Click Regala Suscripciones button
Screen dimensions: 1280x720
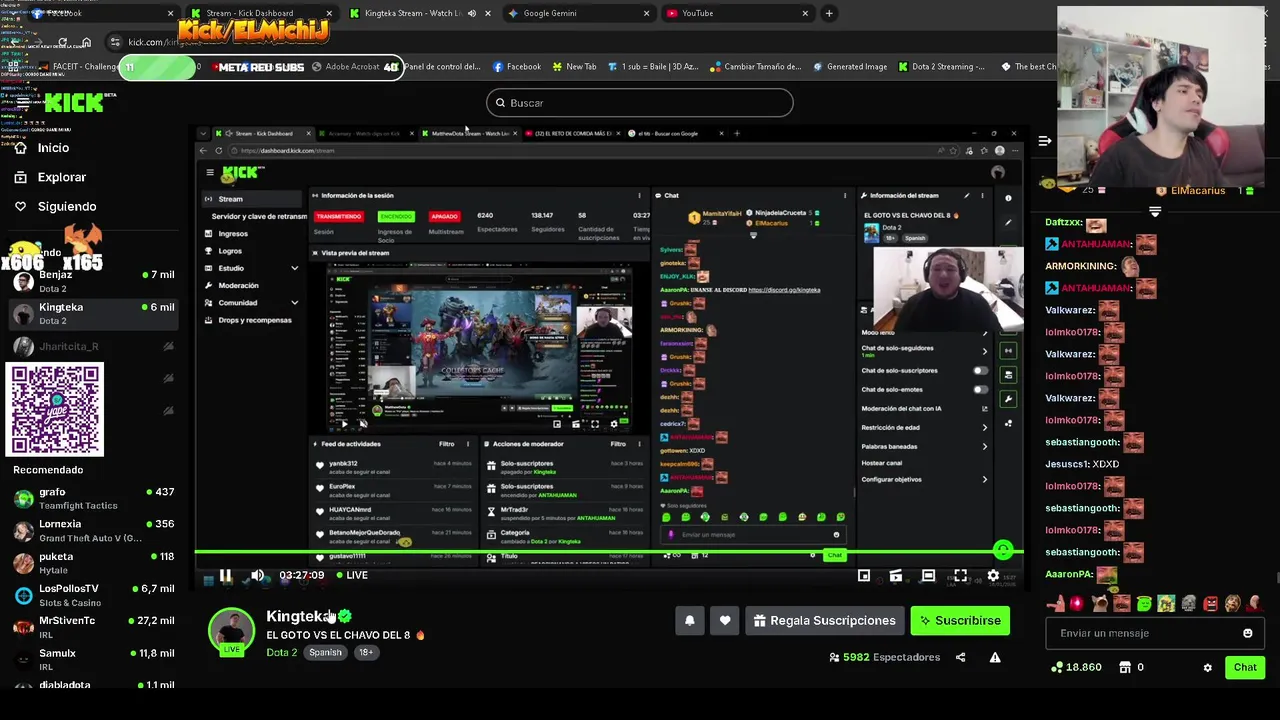(825, 620)
